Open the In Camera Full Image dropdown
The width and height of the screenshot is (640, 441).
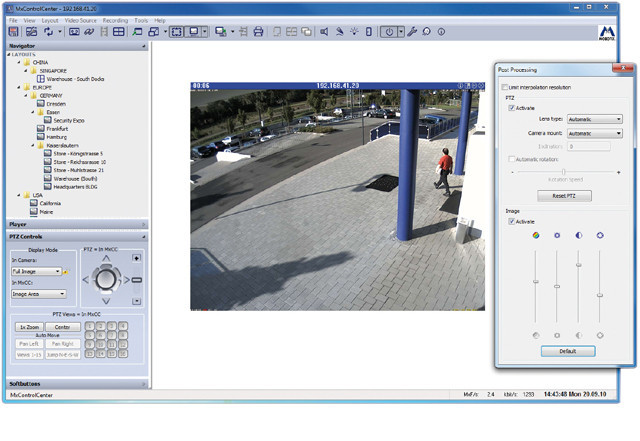38,271
